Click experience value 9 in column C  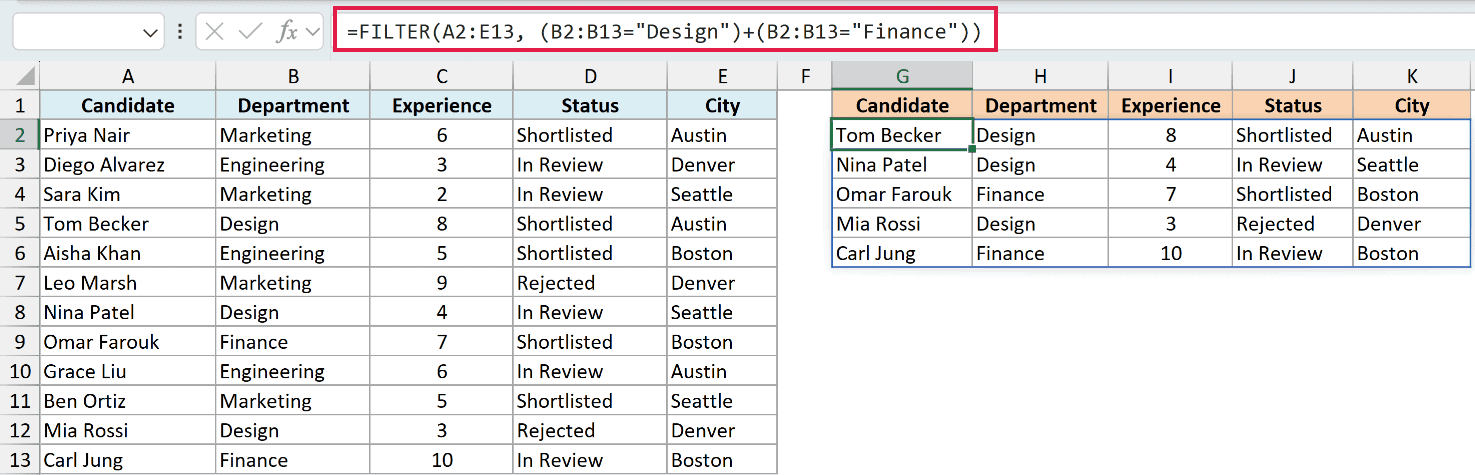point(441,283)
